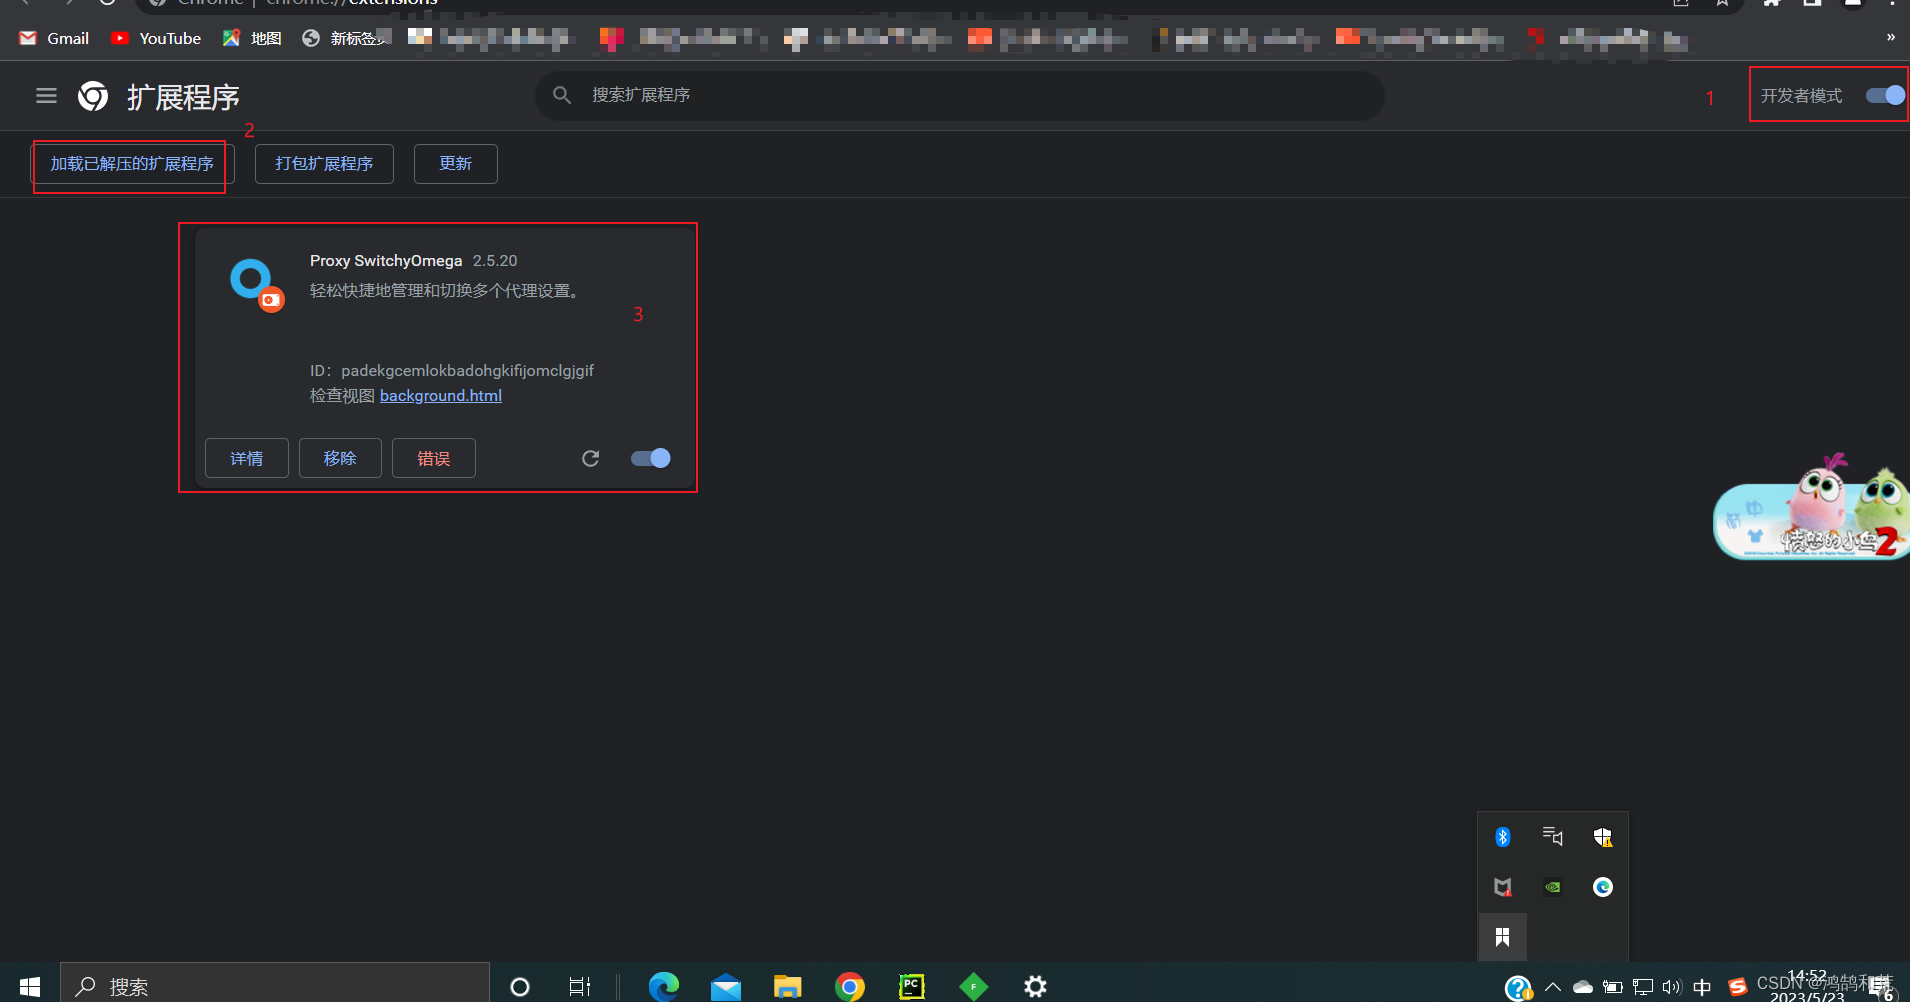Toggle 开发者模式 developer mode switch

tap(1886, 95)
